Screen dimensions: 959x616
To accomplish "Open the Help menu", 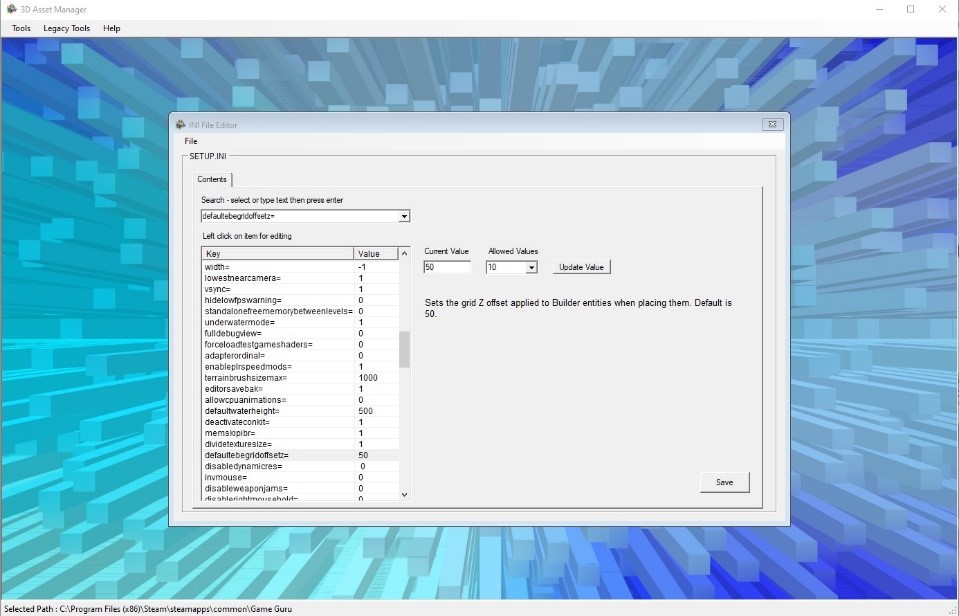I will click(x=112, y=28).
